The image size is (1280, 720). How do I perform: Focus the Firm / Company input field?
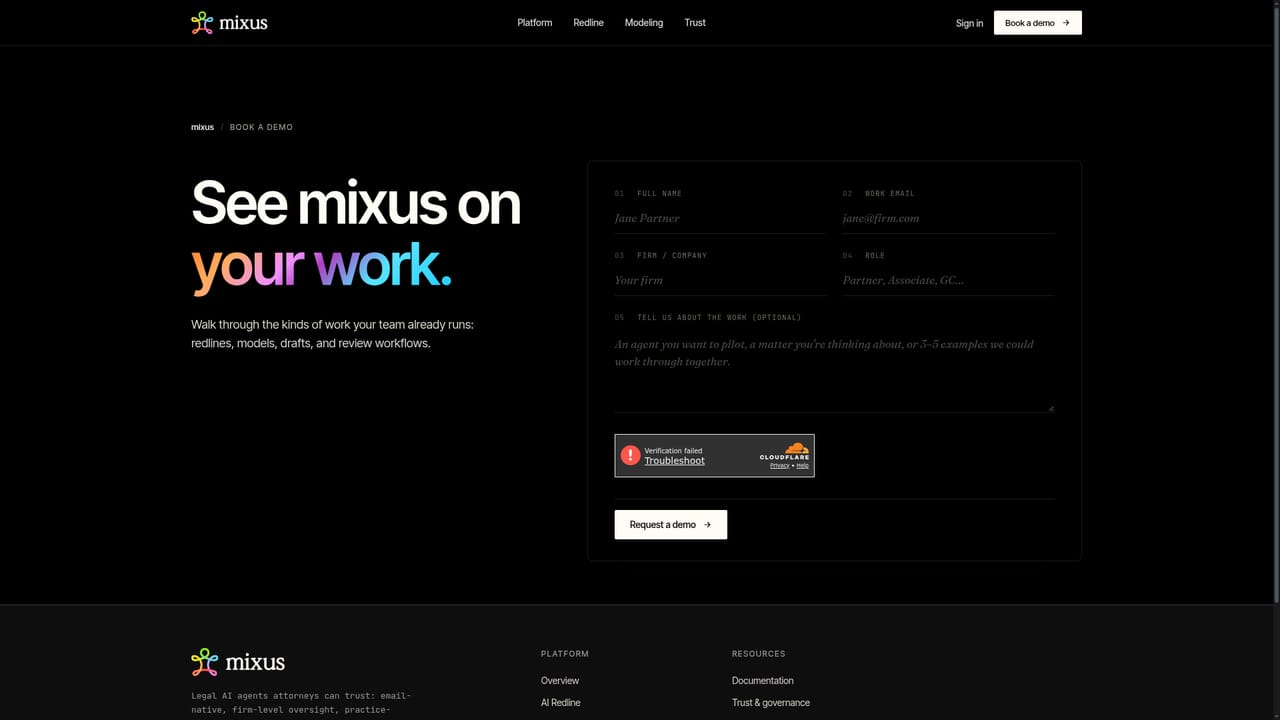pyautogui.click(x=720, y=280)
